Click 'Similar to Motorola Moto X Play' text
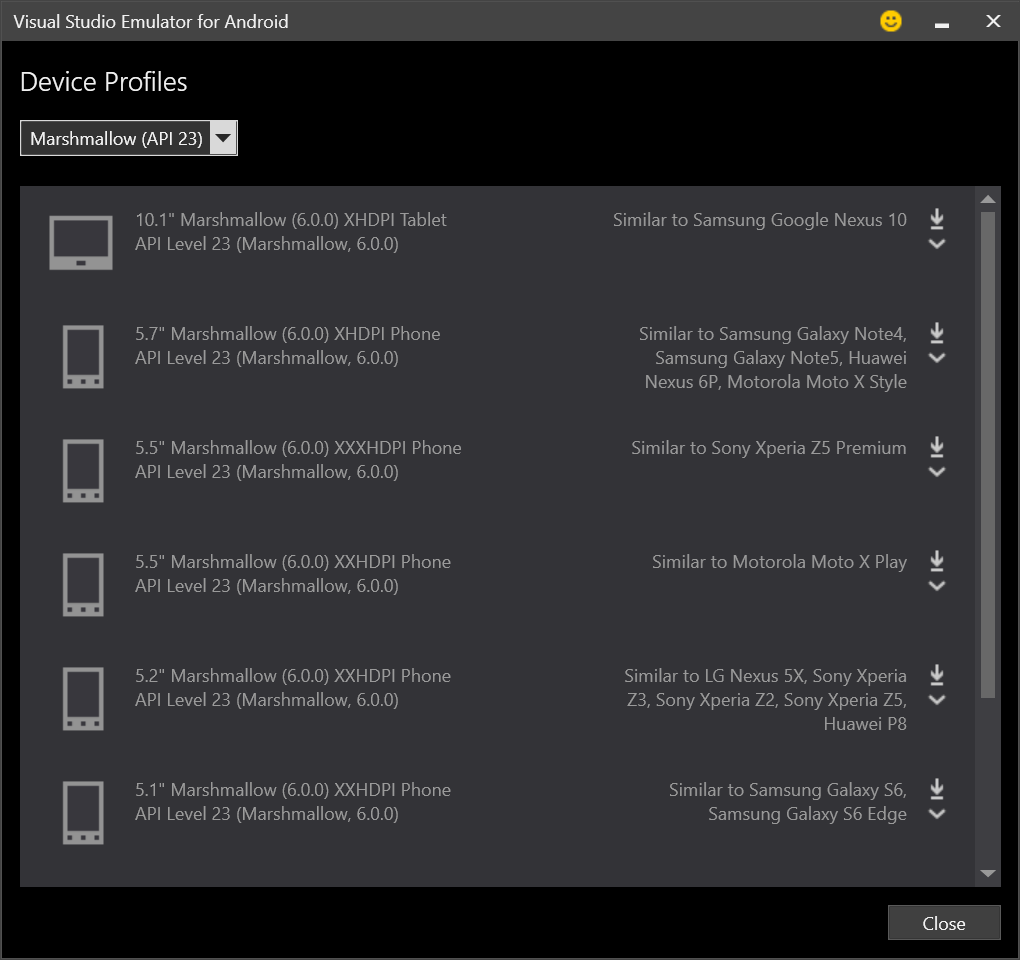 click(779, 561)
